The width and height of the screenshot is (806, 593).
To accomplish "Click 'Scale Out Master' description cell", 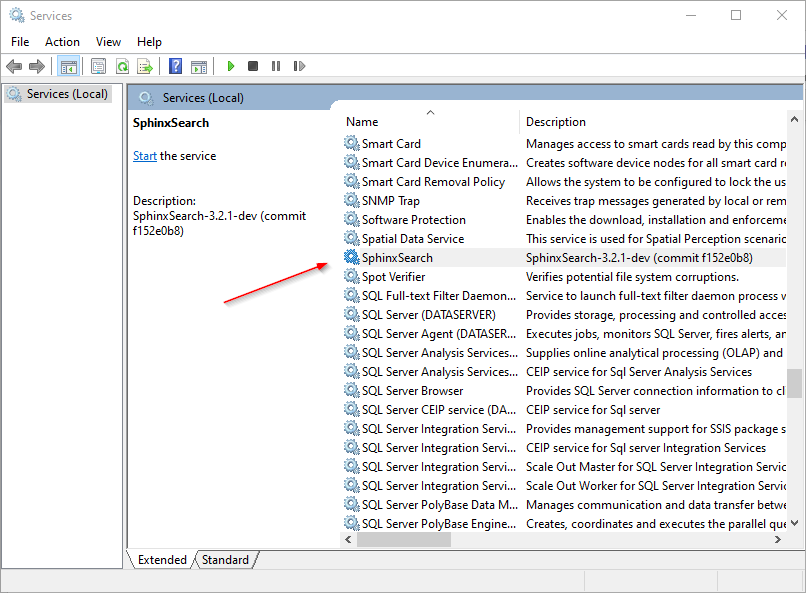I will click(x=656, y=467).
